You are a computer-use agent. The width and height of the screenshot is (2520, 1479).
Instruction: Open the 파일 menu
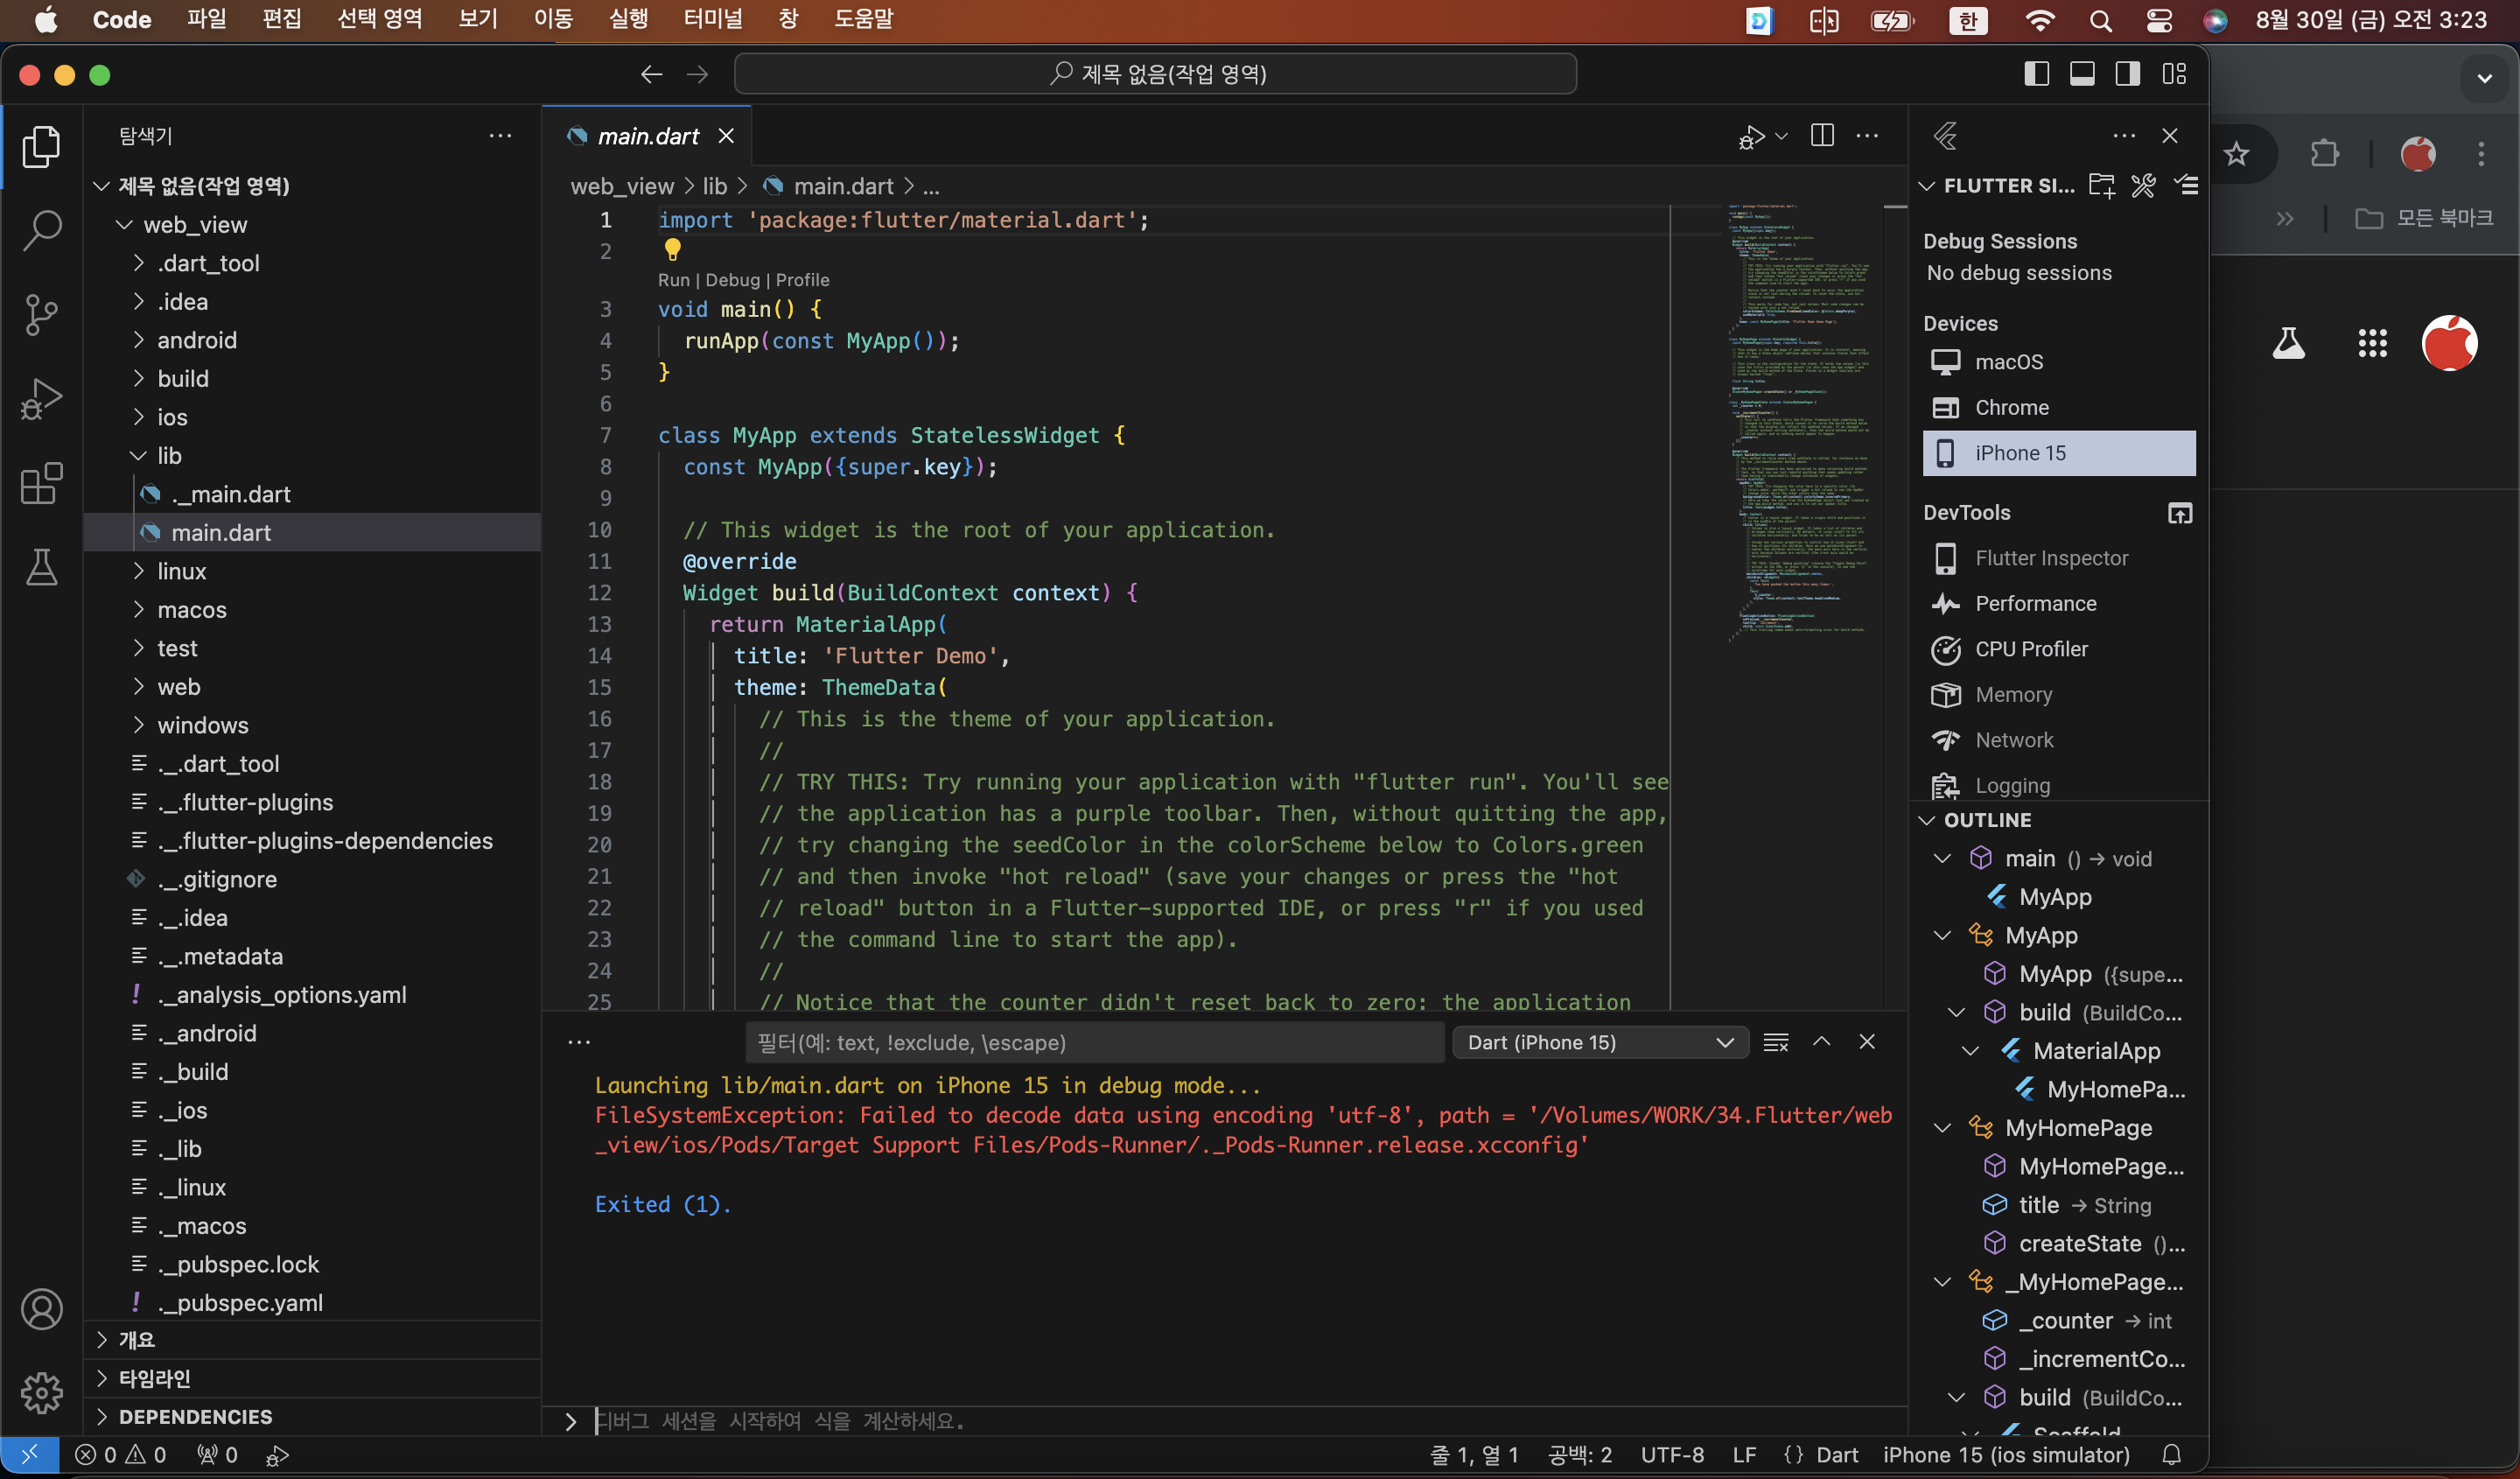pyautogui.click(x=206, y=19)
